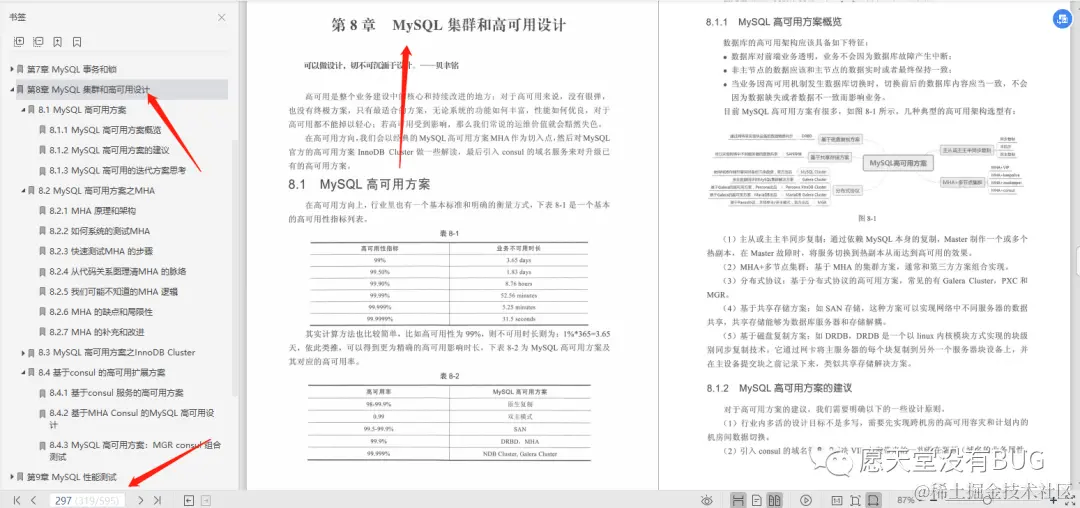Jump to the last page

[157, 500]
